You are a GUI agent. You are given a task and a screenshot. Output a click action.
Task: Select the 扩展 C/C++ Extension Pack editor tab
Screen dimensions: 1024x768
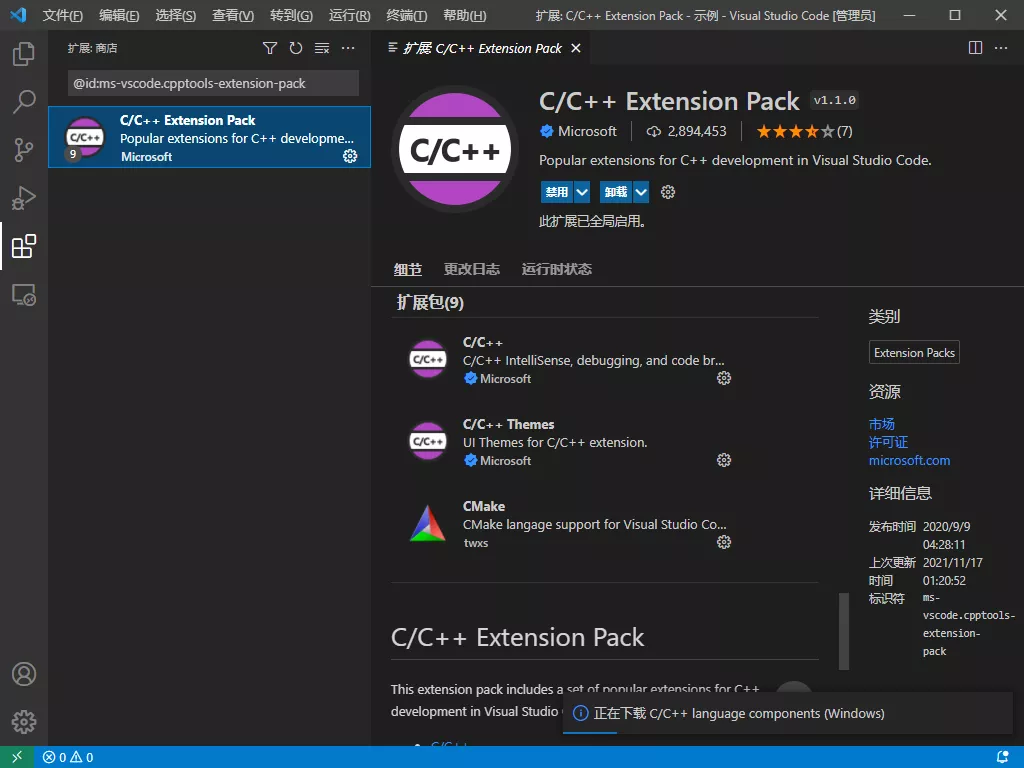pos(481,48)
